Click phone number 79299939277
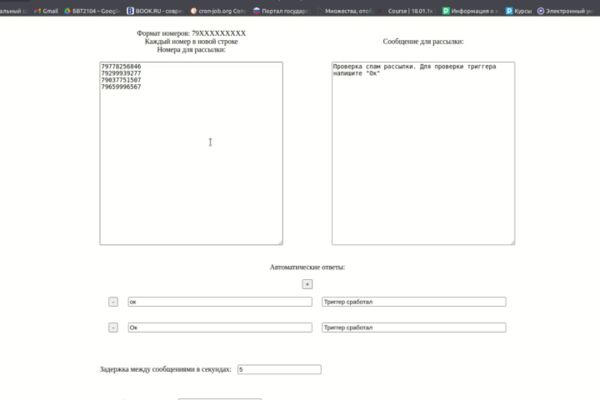Viewport: 600px width, 400px height. 121,73
